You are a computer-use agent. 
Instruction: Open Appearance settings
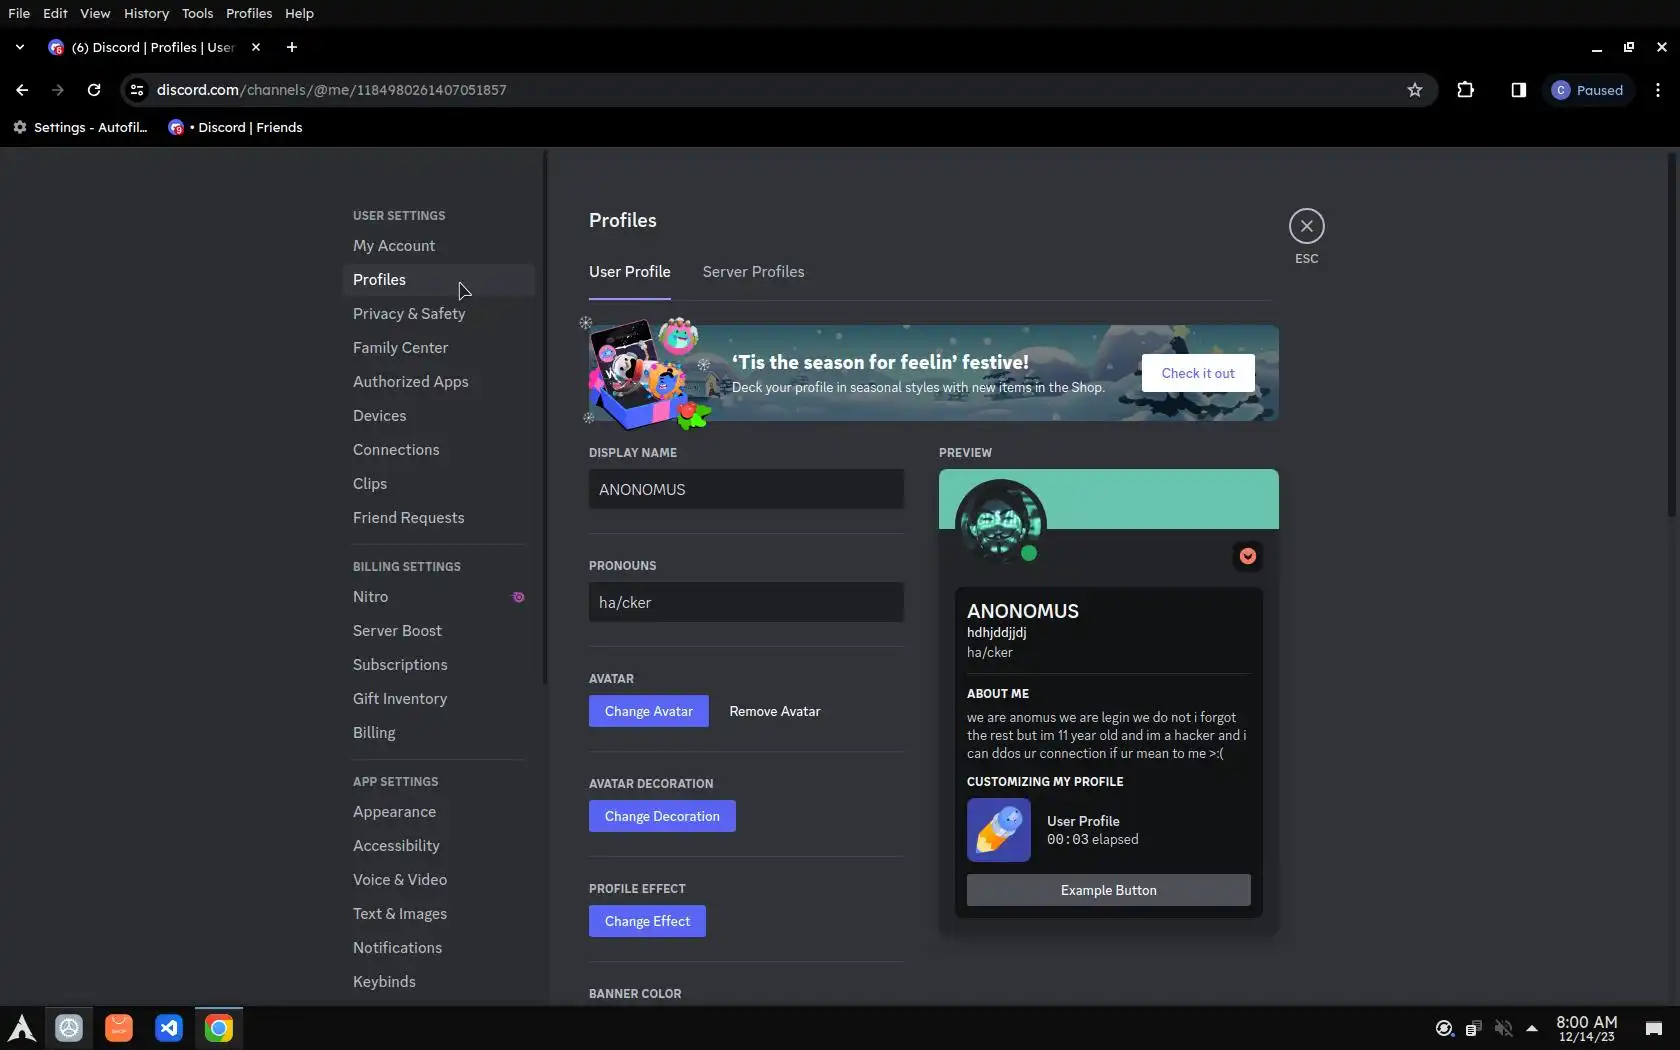click(438, 812)
